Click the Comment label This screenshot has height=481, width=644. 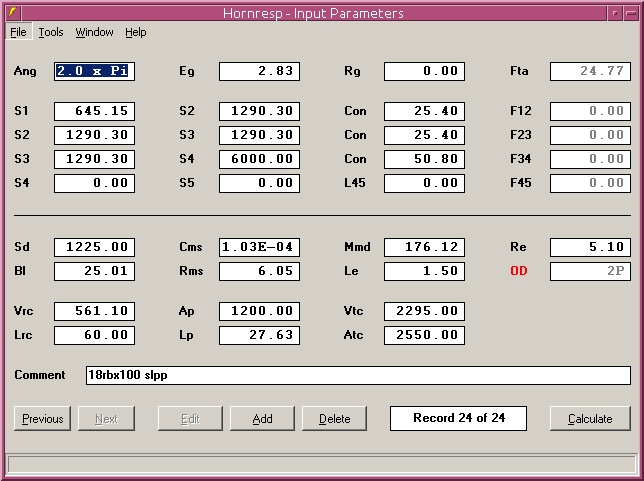coord(40,375)
